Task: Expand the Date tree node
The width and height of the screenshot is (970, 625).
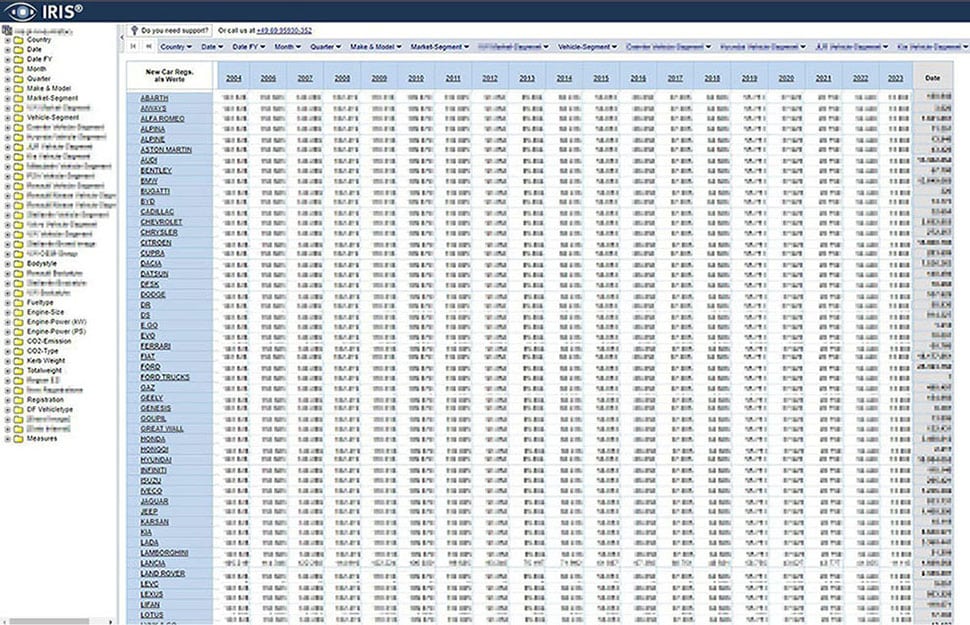Action: (7, 50)
